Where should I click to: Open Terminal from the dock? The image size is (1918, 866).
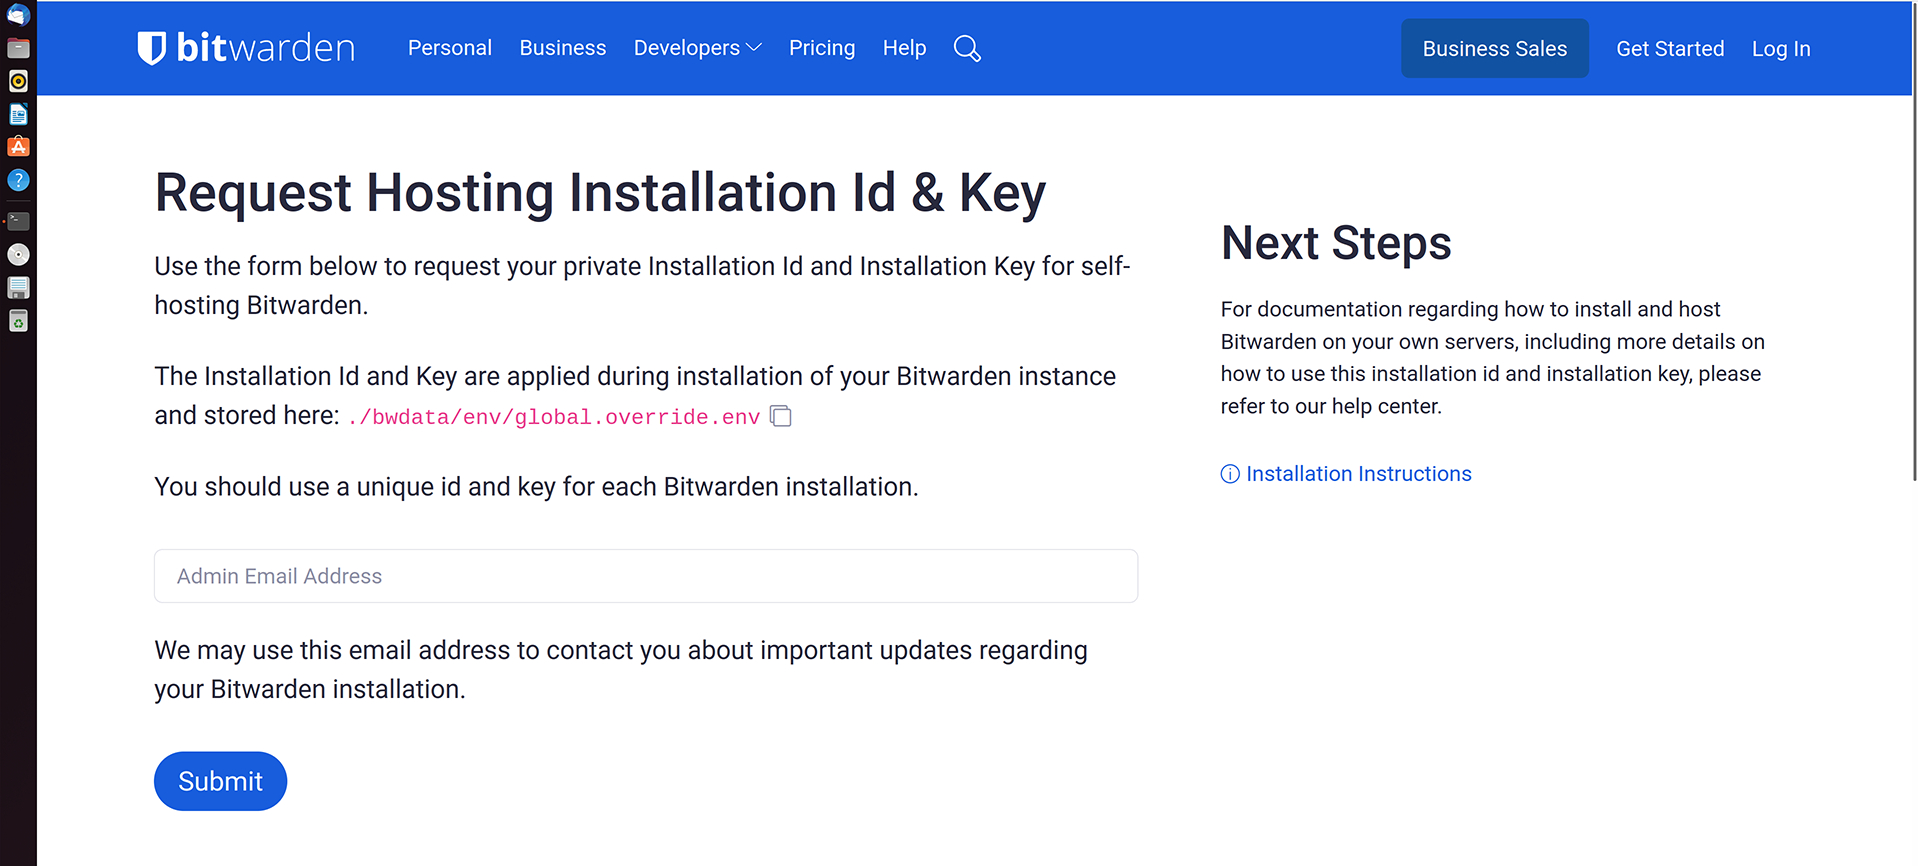pyautogui.click(x=18, y=221)
